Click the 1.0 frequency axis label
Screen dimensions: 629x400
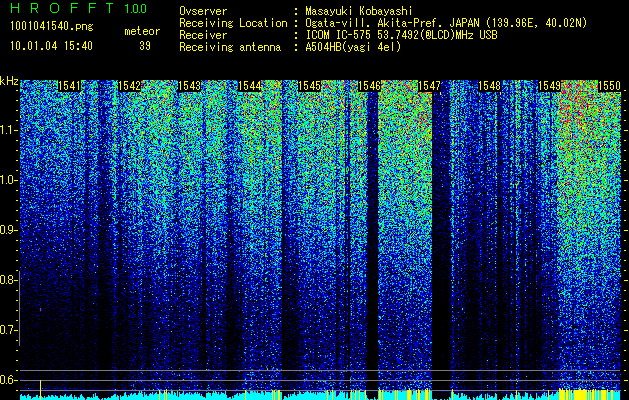9,180
